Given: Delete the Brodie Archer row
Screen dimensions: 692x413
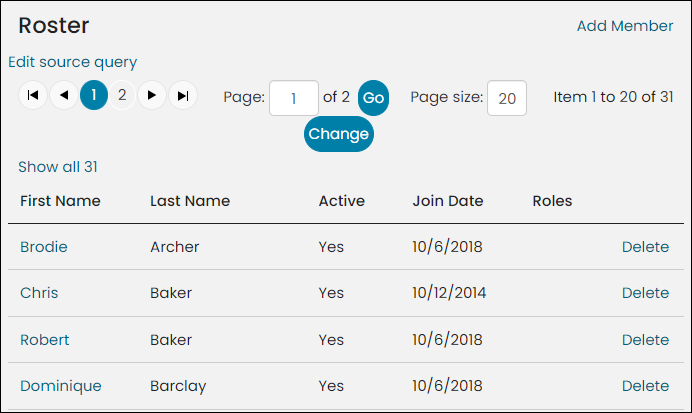Looking at the screenshot, I should click(x=645, y=247).
